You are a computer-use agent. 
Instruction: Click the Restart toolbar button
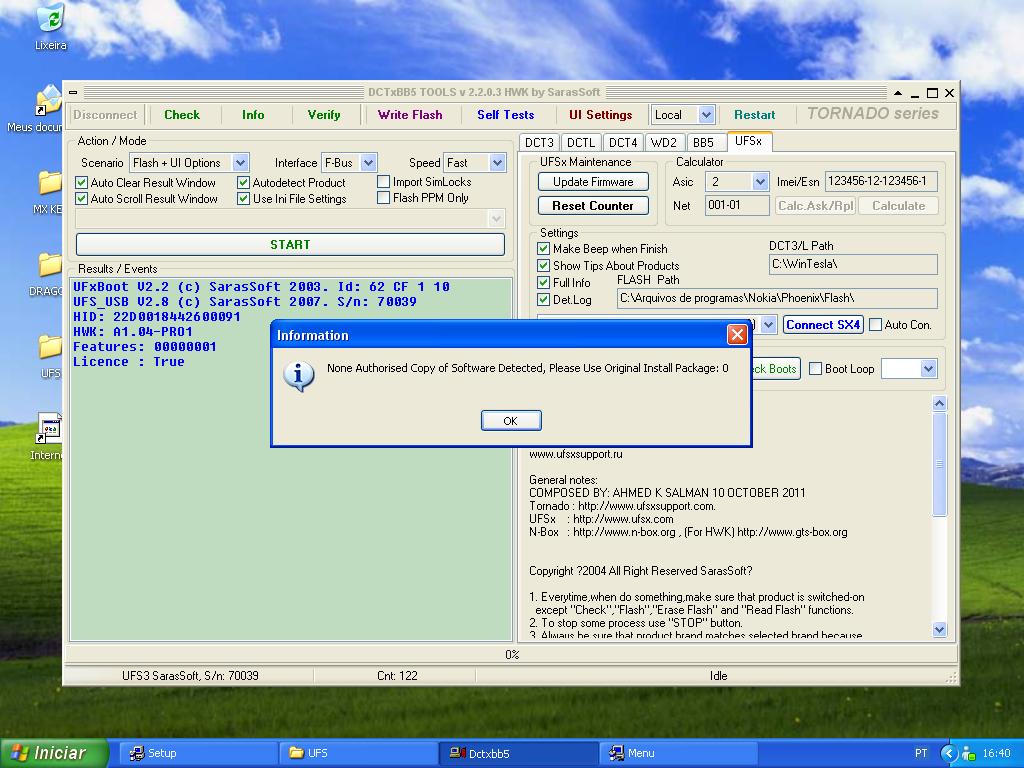(754, 115)
